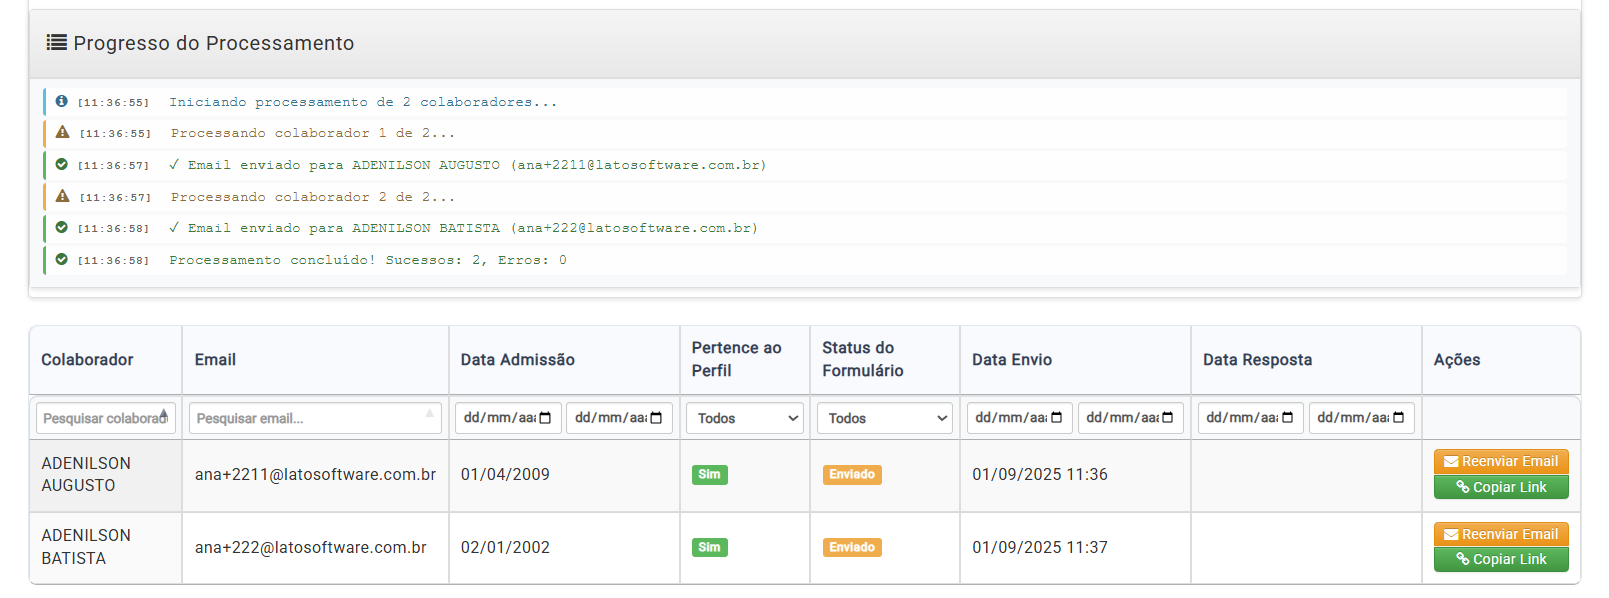Copiar Link for ADENILSON AUGUSTO
This screenshot has width=1609, height=598.
click(1501, 487)
